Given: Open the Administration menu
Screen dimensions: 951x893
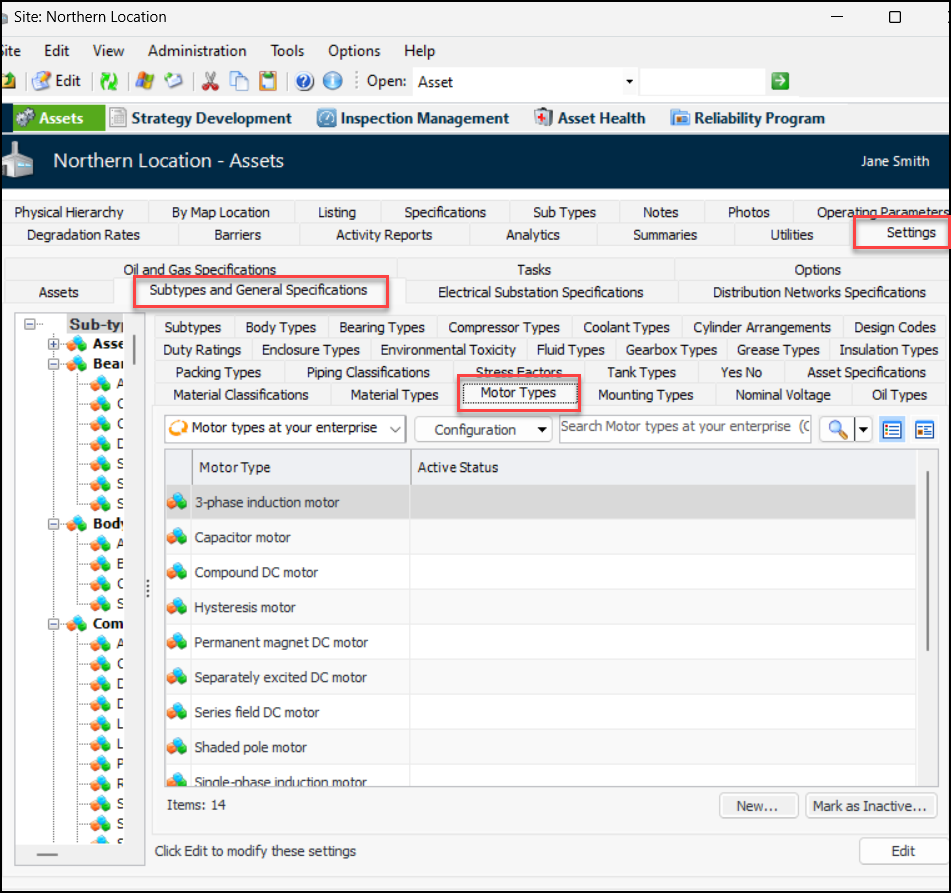Looking at the screenshot, I should tap(197, 51).
